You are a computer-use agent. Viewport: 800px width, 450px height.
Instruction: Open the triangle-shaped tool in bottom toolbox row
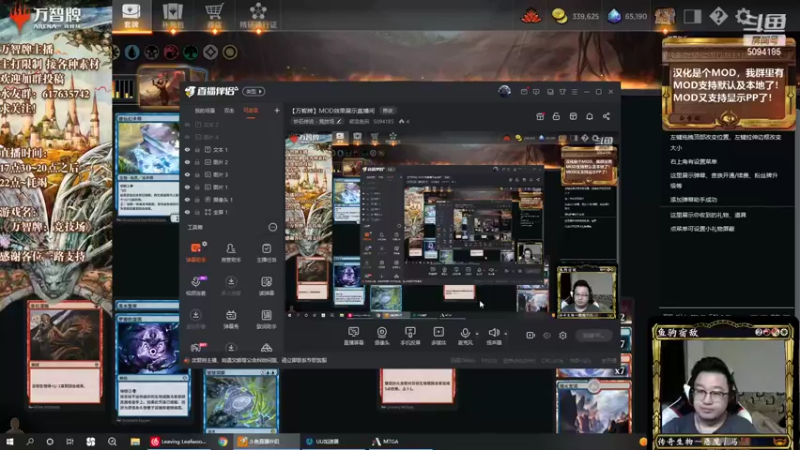pos(266,348)
